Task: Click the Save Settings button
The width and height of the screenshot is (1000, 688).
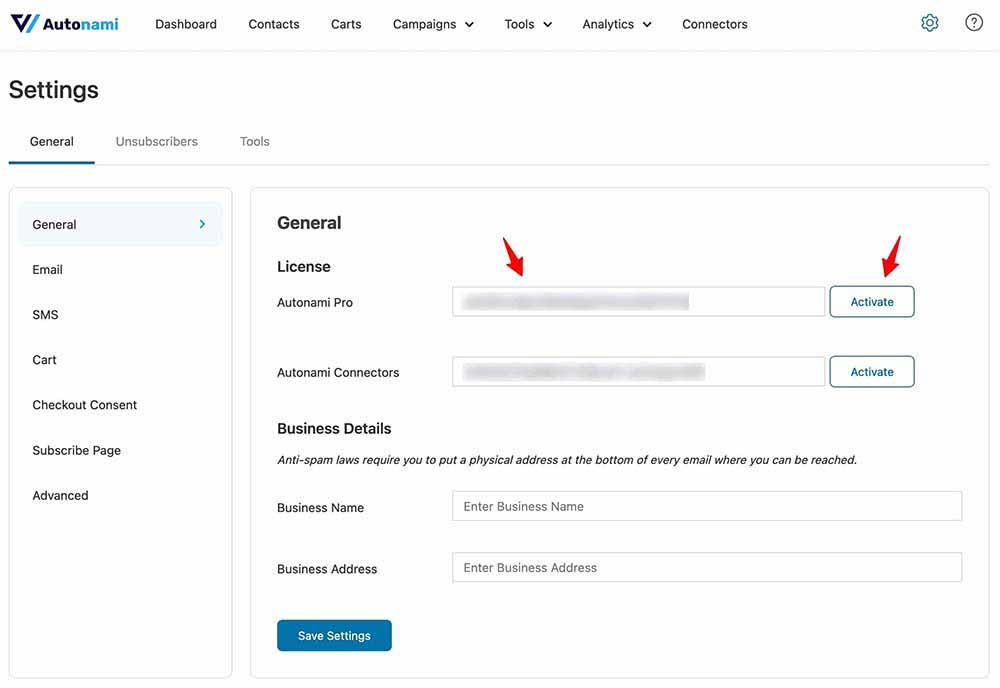Action: 334,636
